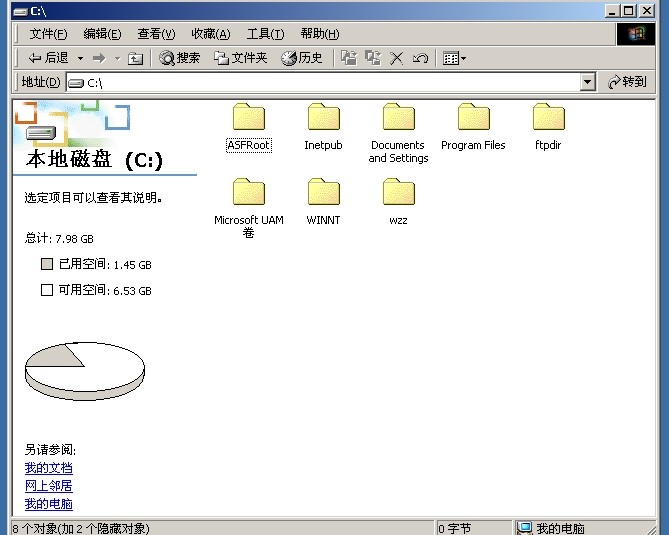Show the 文件夹 folders pane
This screenshot has height=535, width=669.
[x=241, y=58]
